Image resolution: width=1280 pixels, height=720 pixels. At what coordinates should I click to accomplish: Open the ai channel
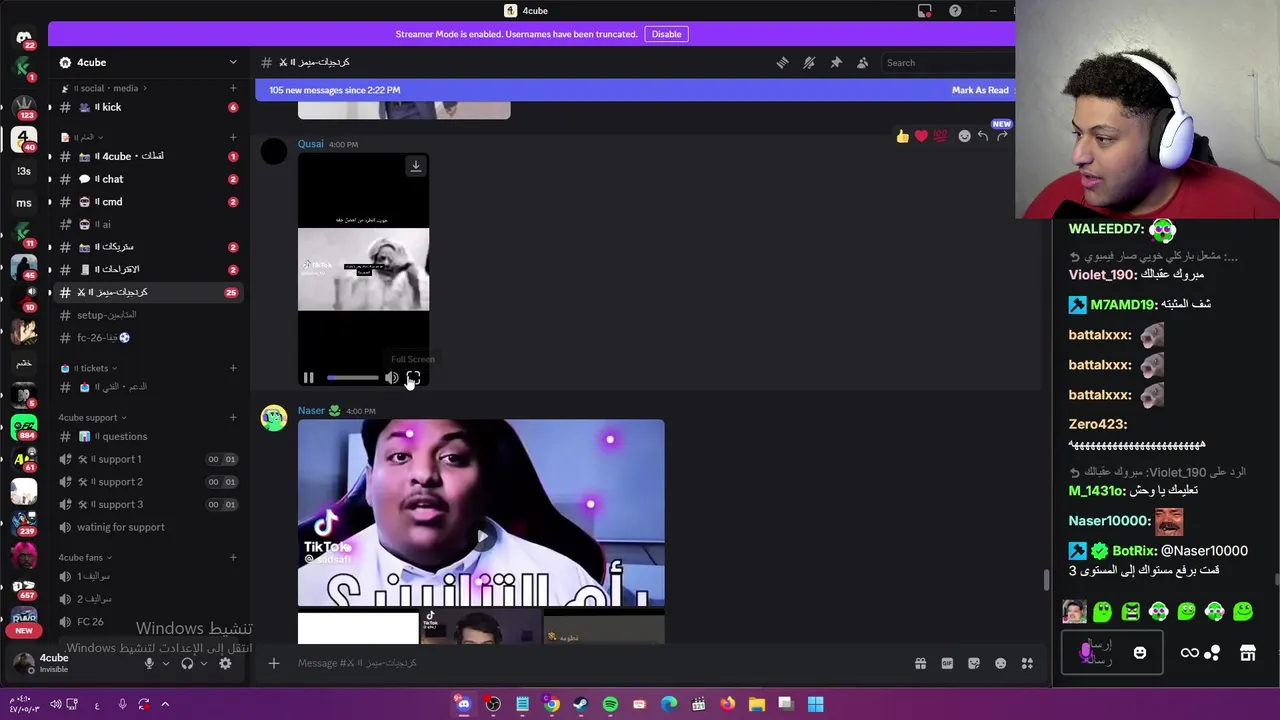click(x=148, y=225)
